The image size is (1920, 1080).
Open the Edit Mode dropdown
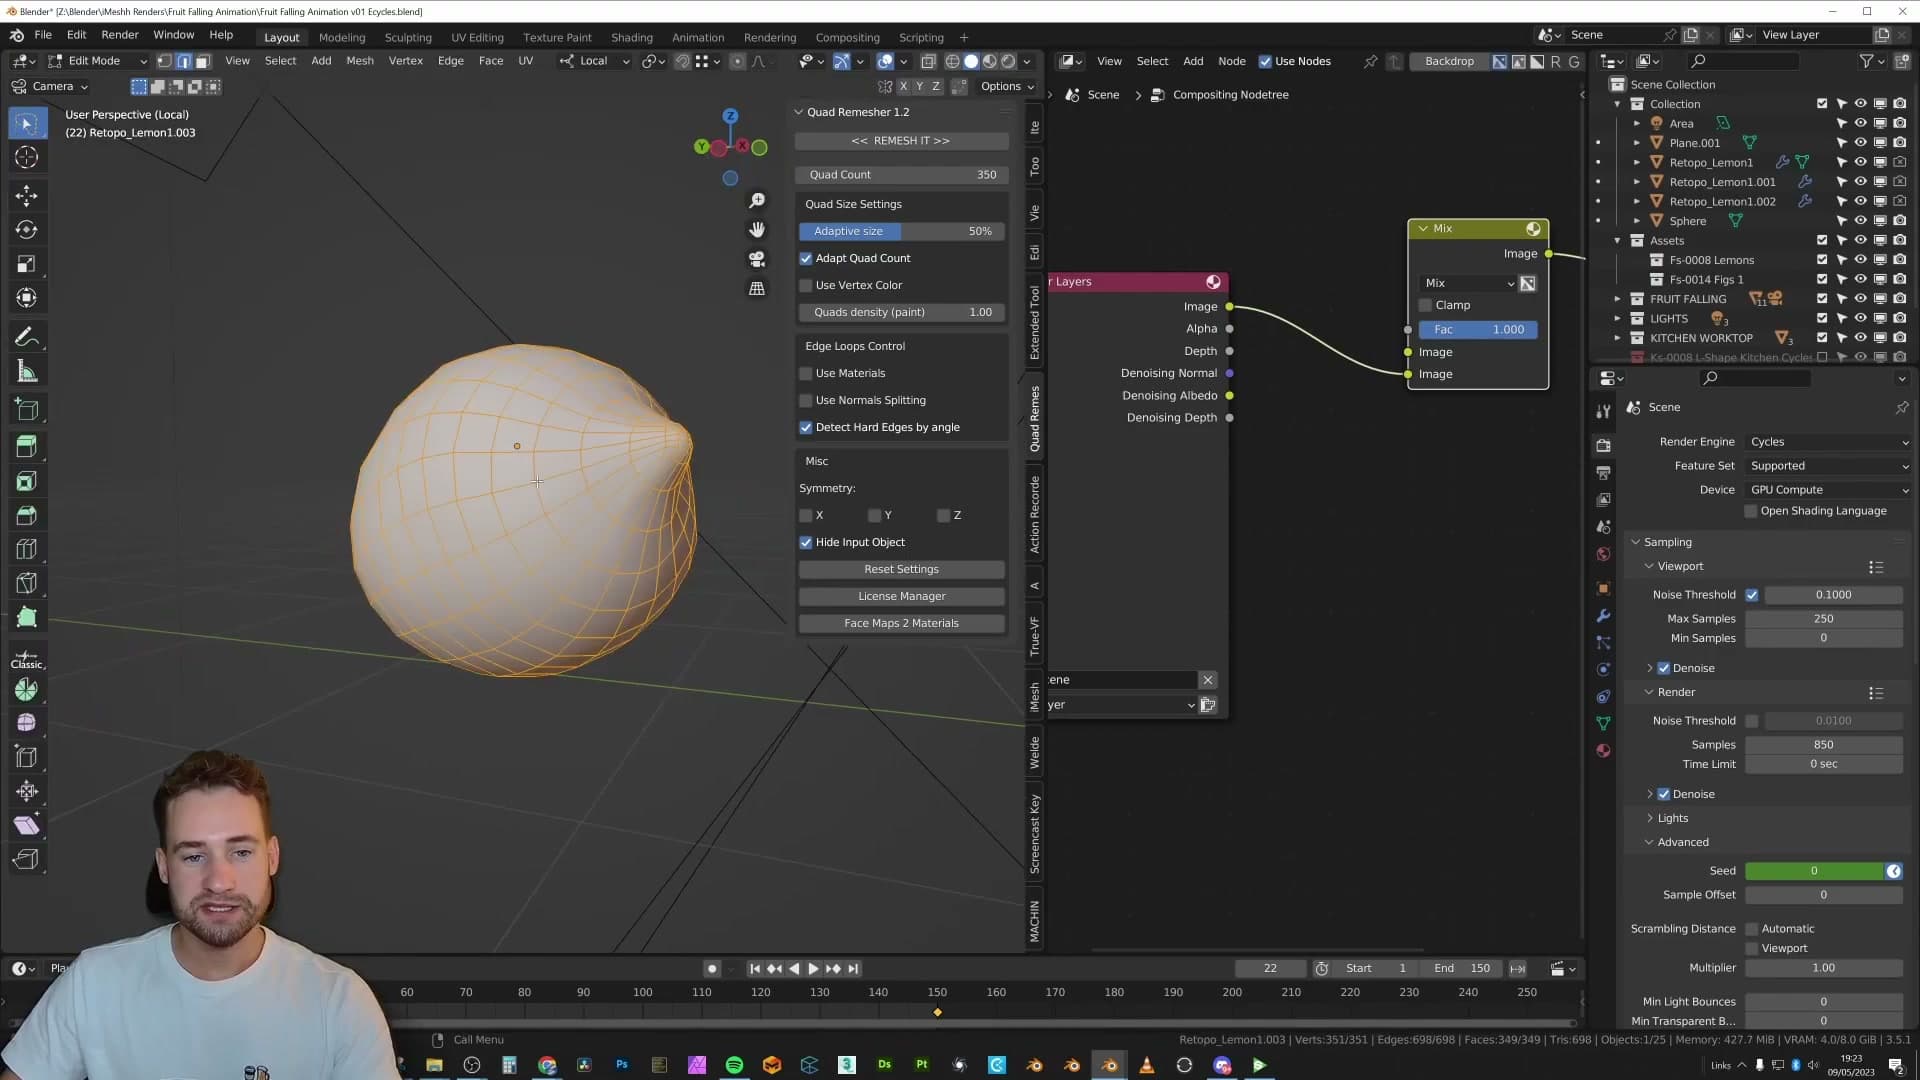tap(97, 61)
